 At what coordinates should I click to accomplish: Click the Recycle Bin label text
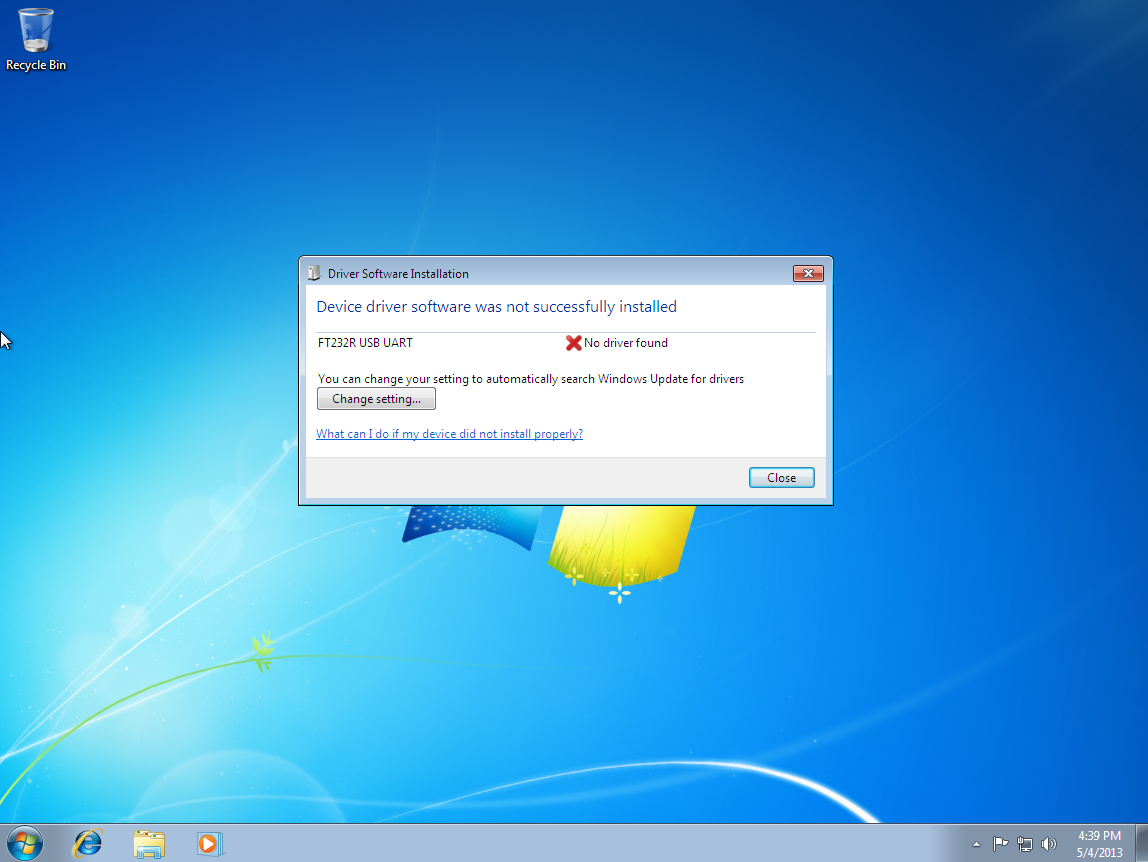[x=36, y=64]
